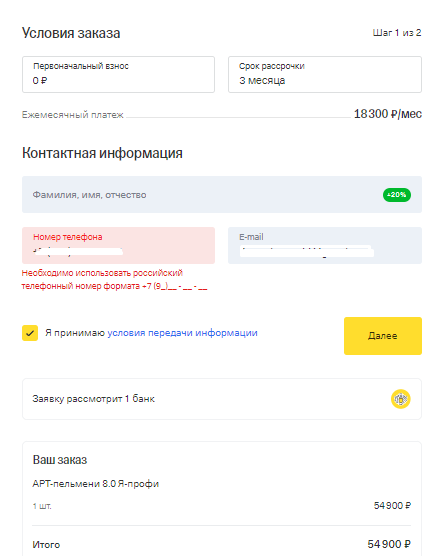This screenshot has height=556, width=442.
Task: Open the условия передачи информации link
Action: tap(183, 333)
